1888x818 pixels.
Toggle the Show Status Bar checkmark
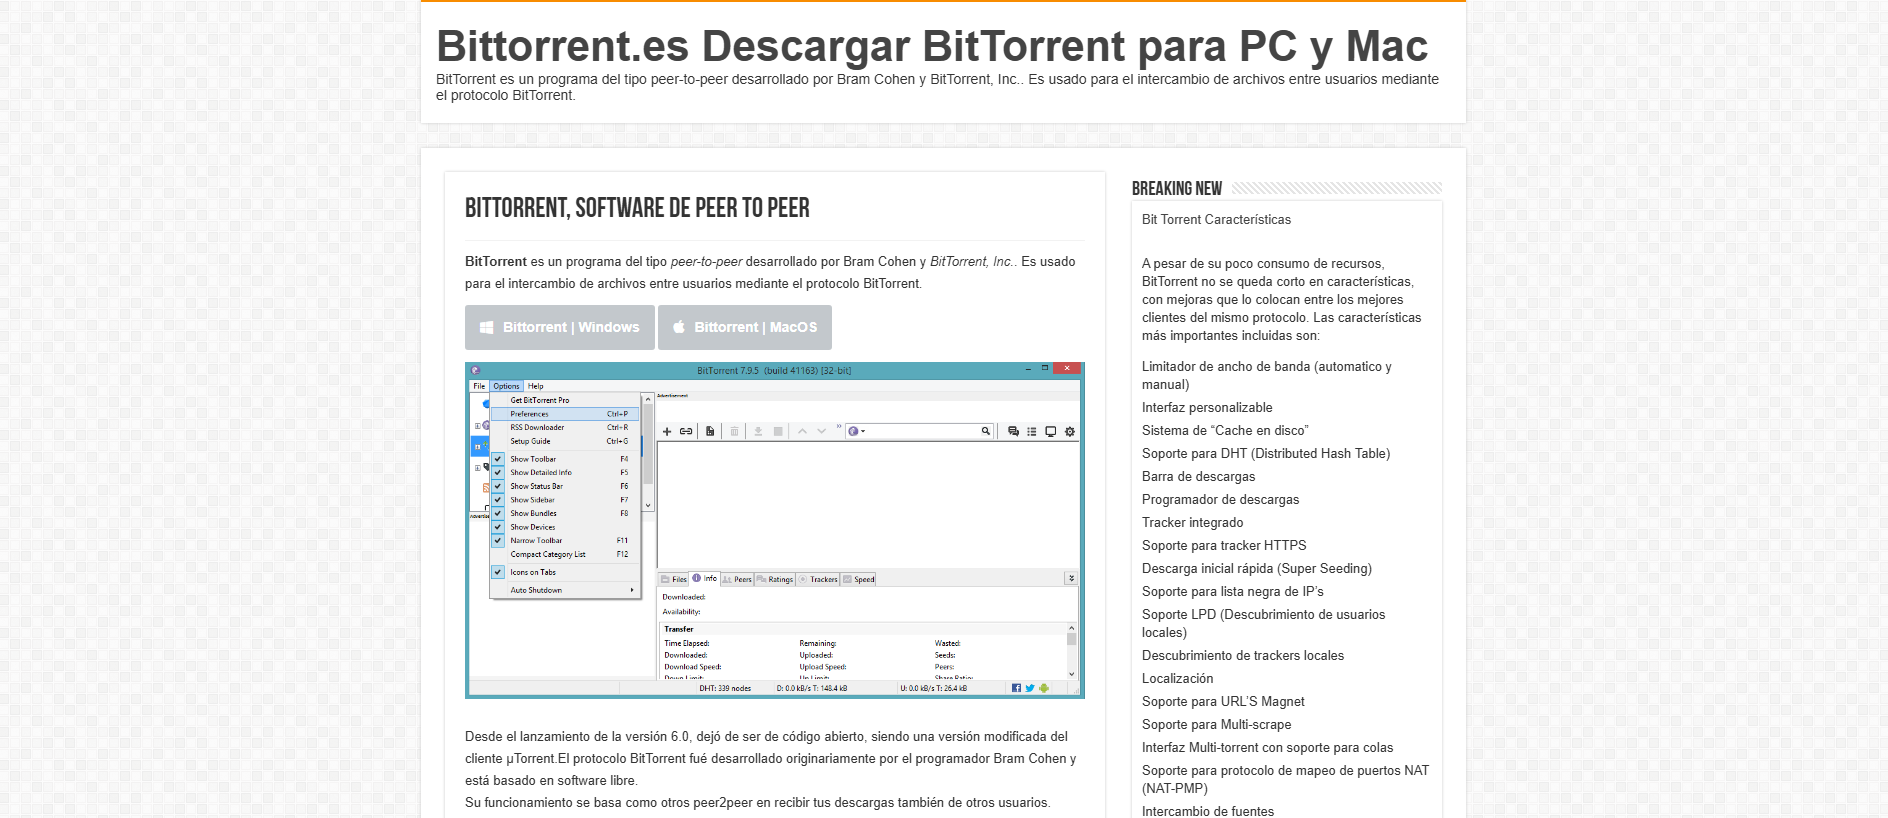[498, 486]
